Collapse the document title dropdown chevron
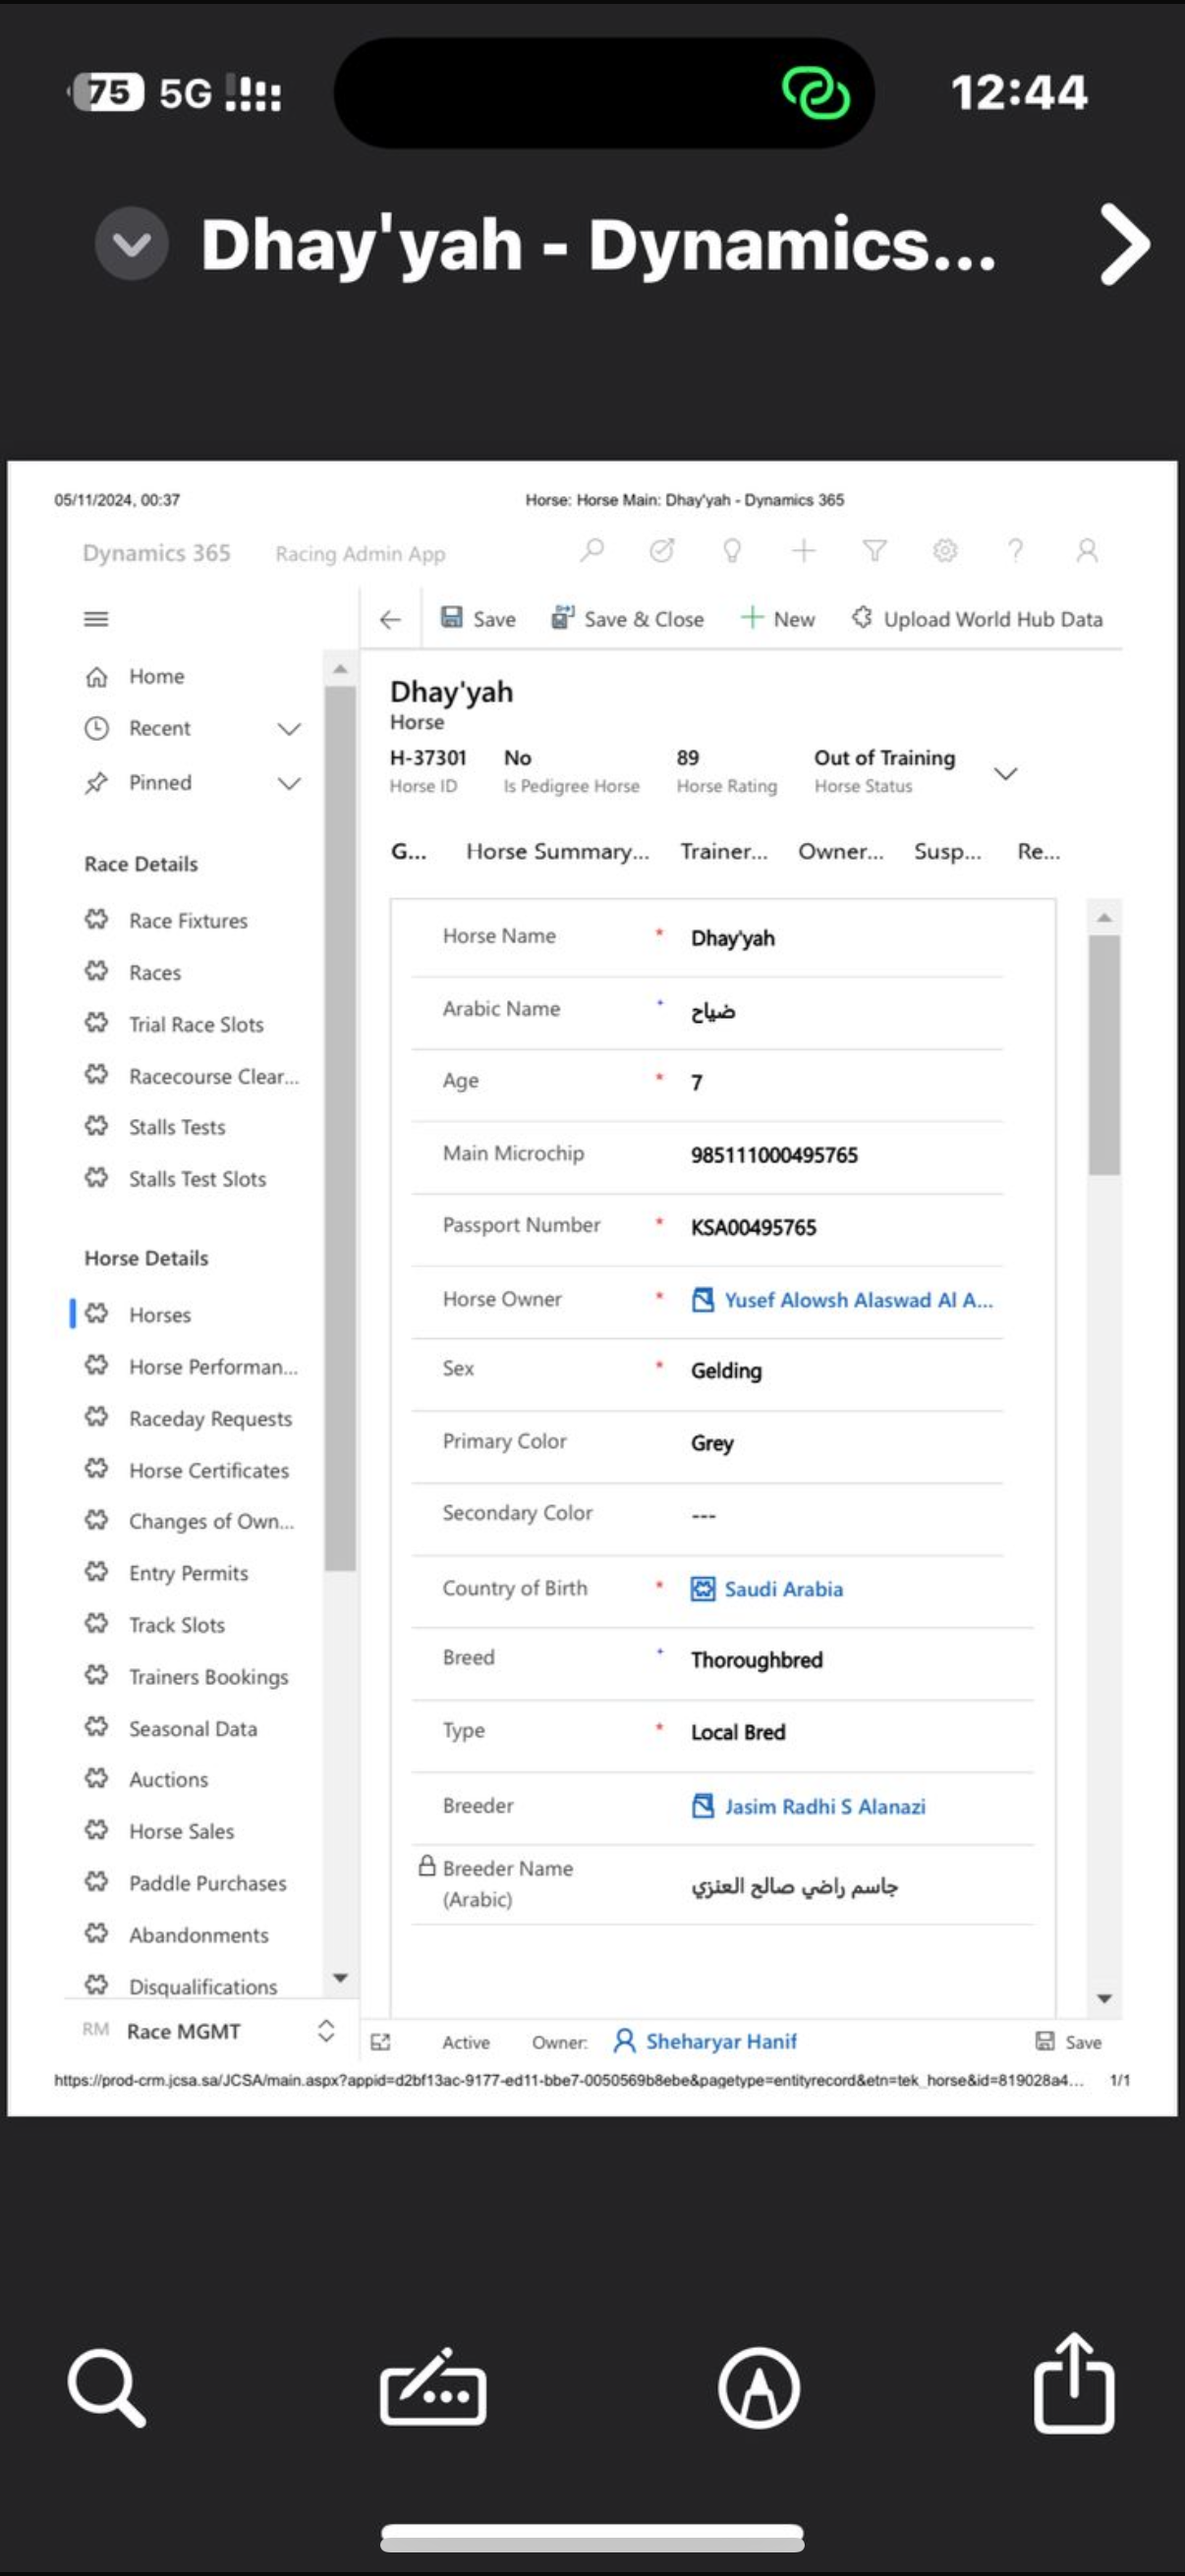 coord(131,243)
